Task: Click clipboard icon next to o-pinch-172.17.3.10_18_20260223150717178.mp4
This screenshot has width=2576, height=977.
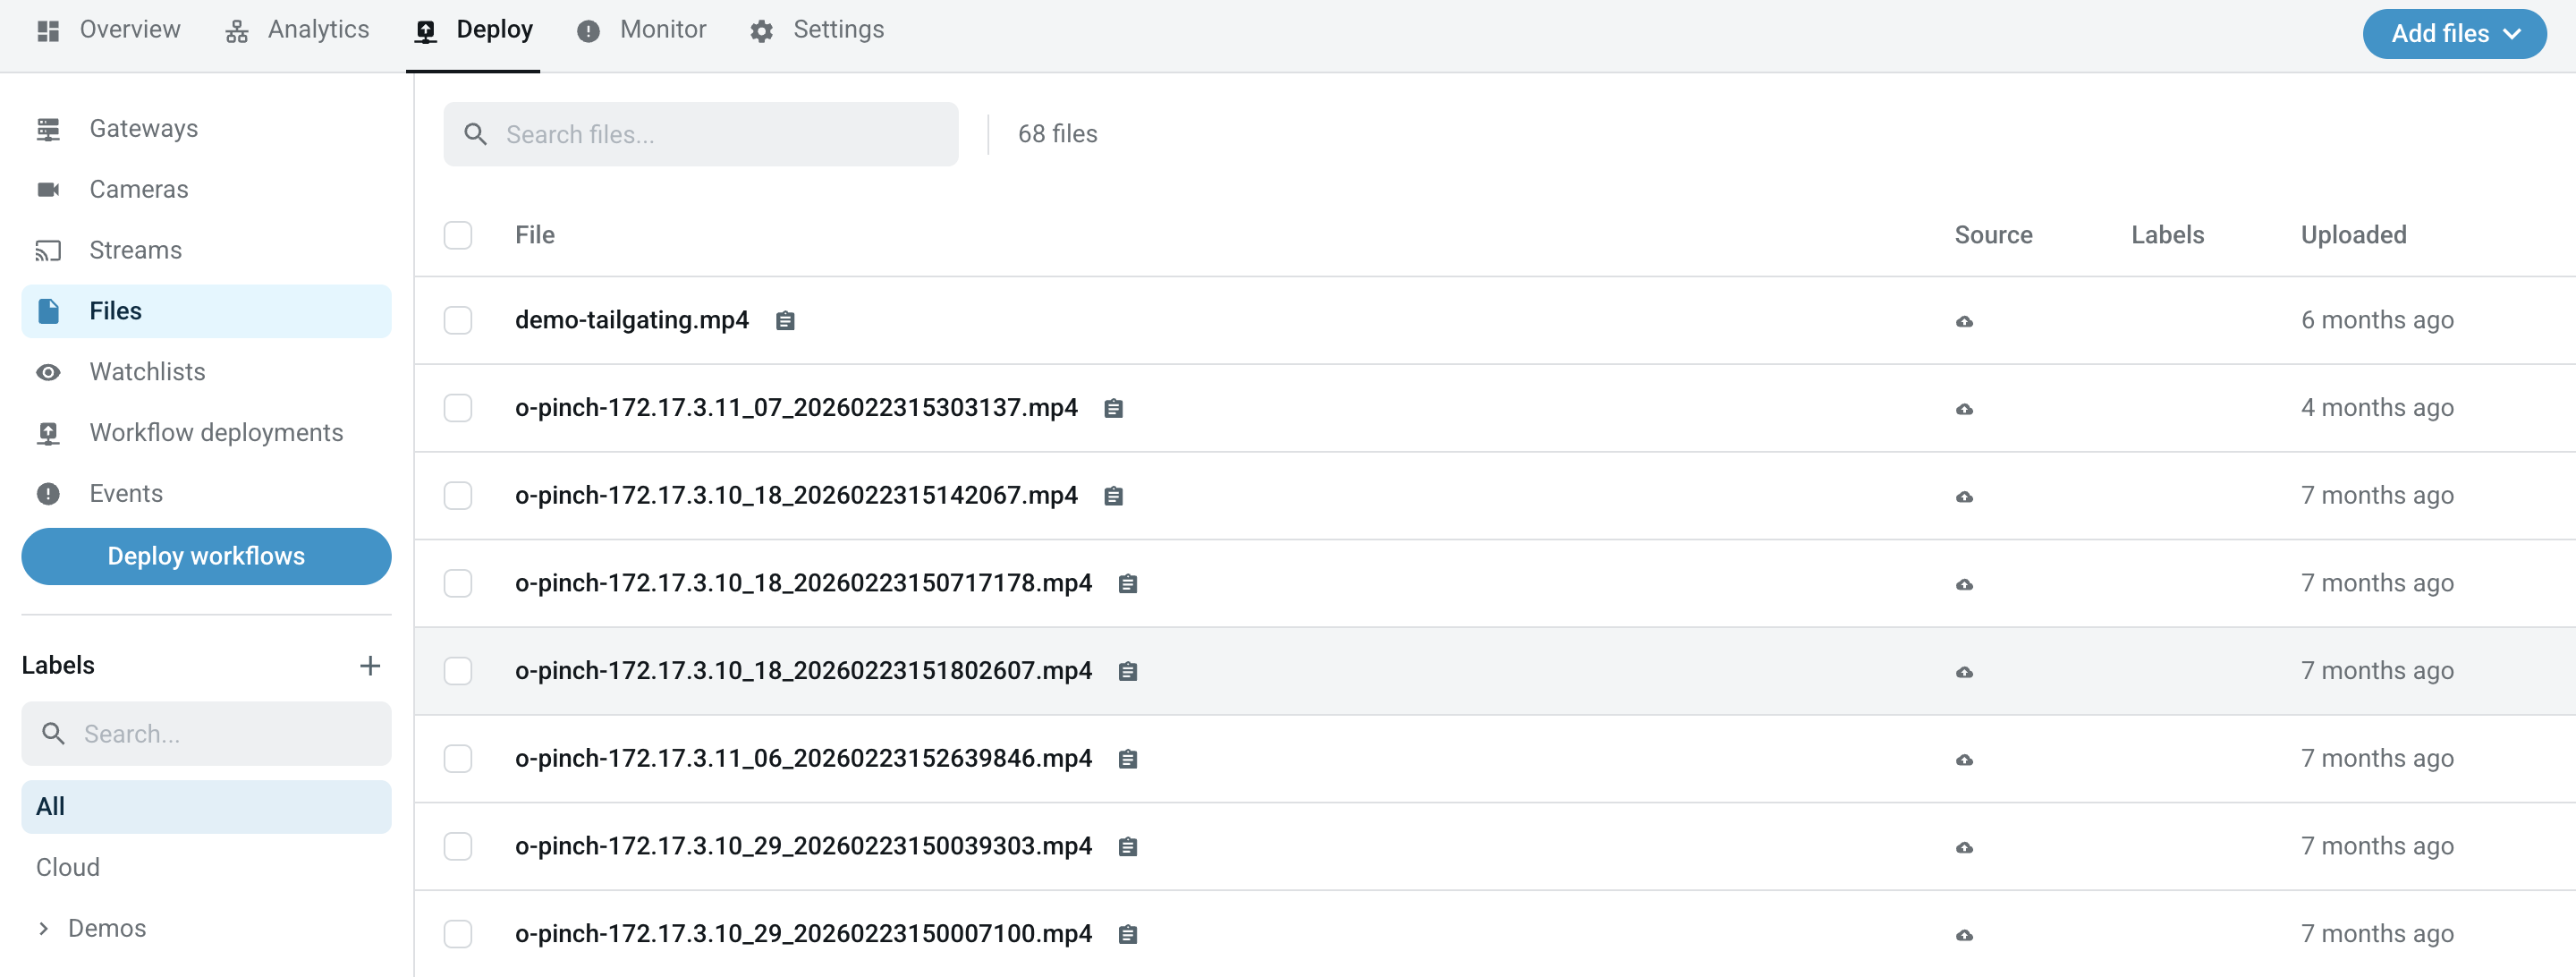Action: pyautogui.click(x=1127, y=584)
